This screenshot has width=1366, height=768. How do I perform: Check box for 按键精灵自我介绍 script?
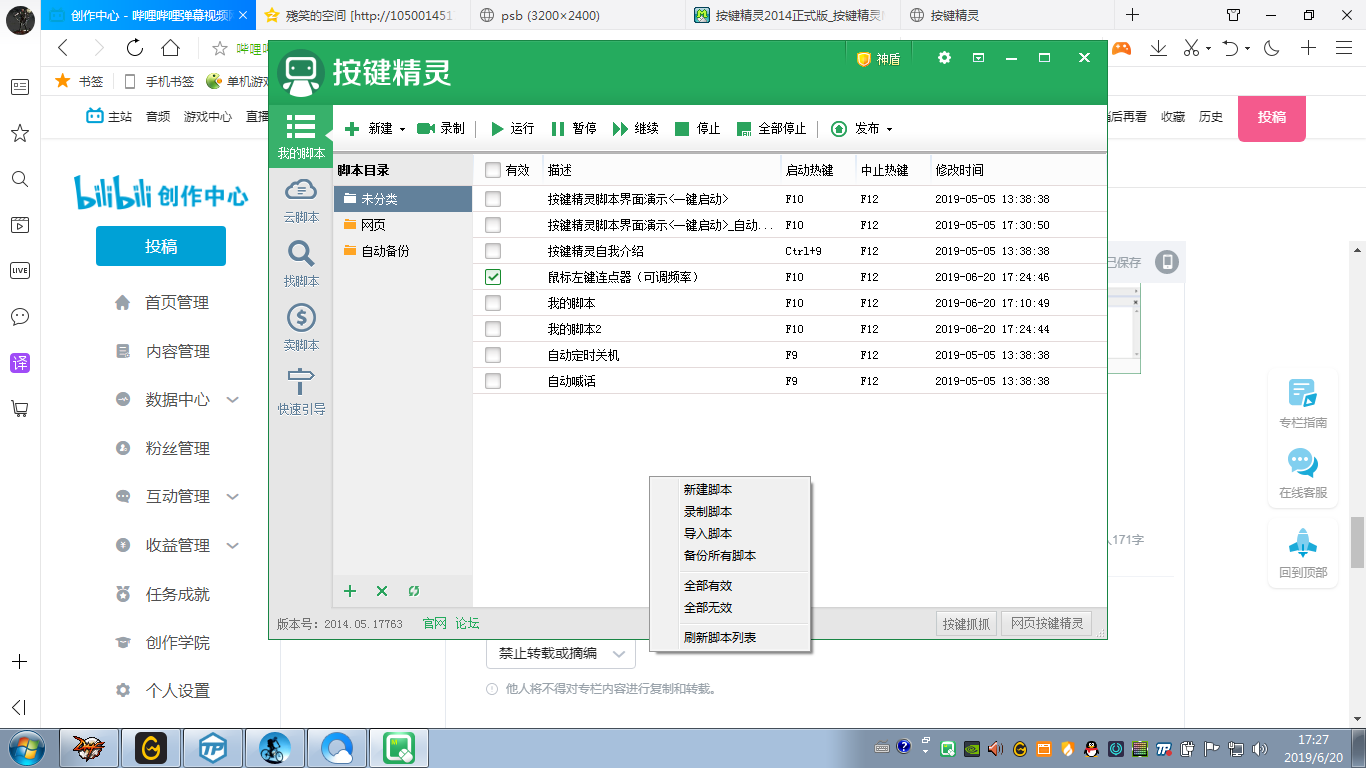coord(493,251)
